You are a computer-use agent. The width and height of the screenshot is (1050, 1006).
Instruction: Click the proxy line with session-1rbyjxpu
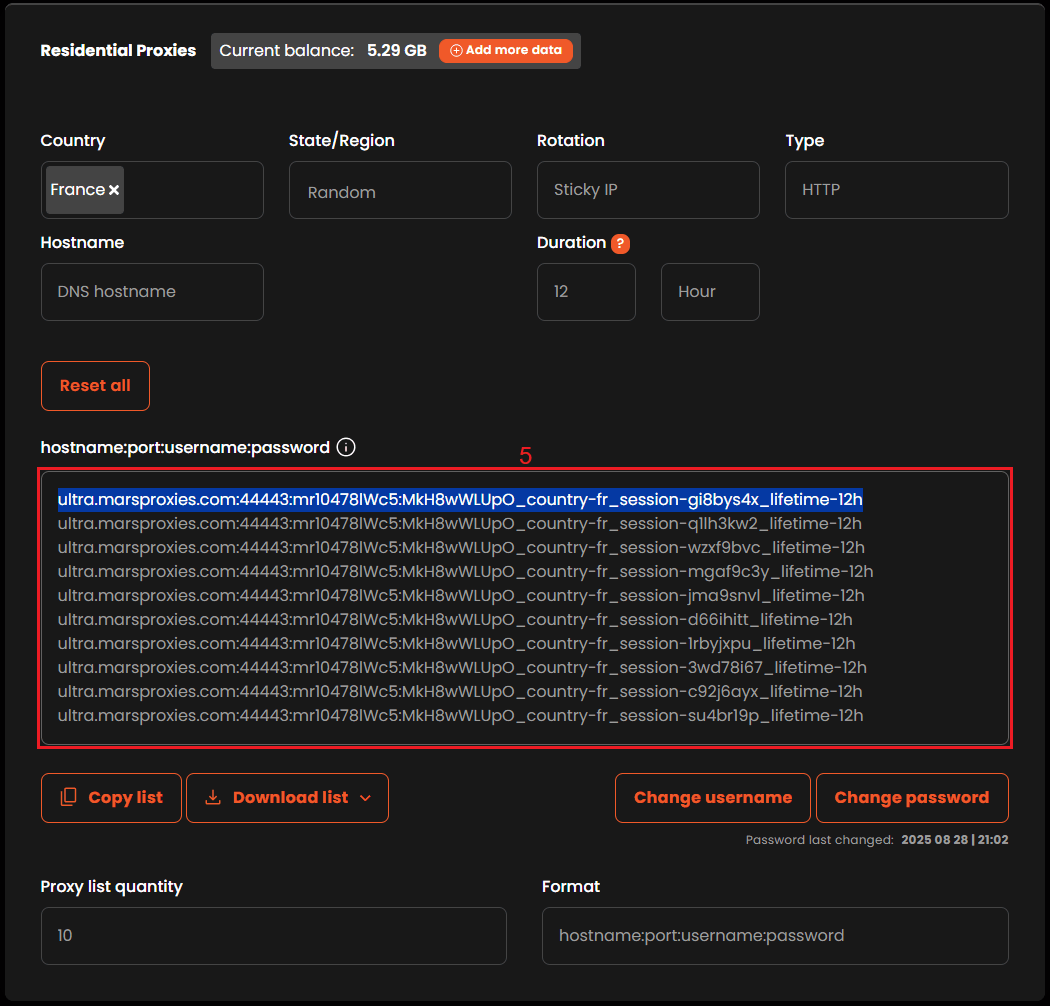pyautogui.click(x=456, y=644)
